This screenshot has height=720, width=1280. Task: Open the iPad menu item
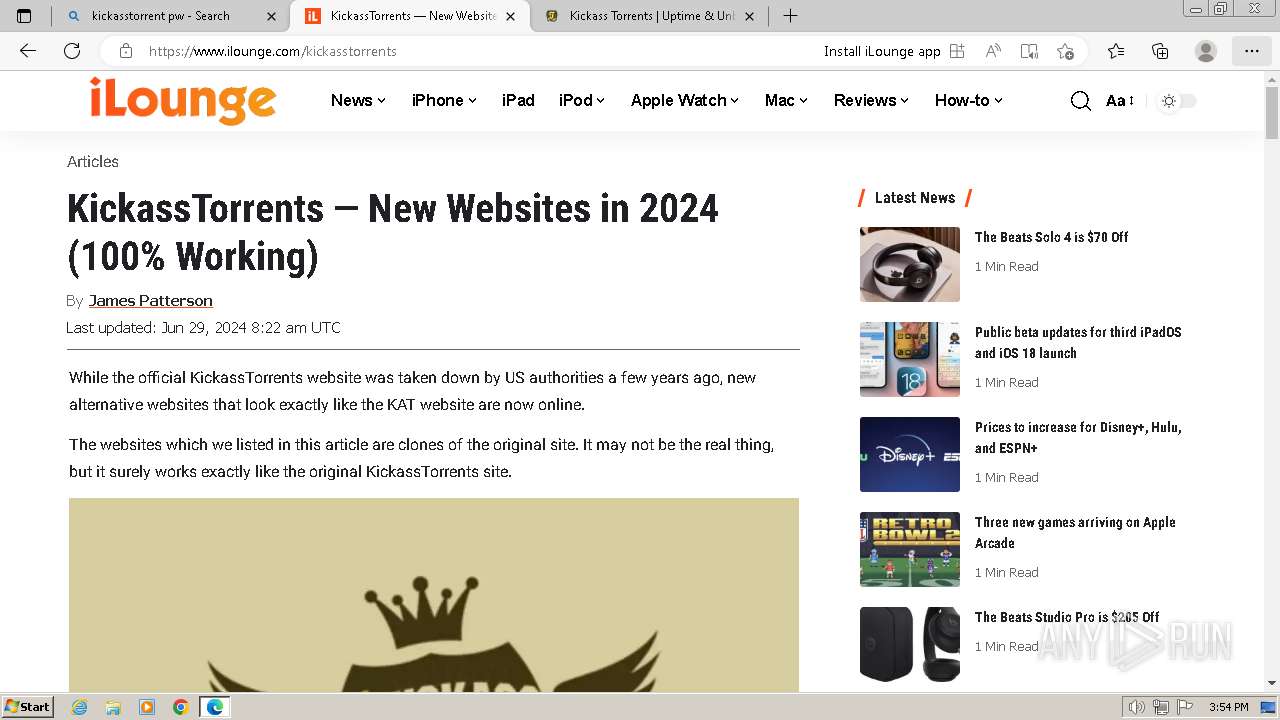click(518, 100)
